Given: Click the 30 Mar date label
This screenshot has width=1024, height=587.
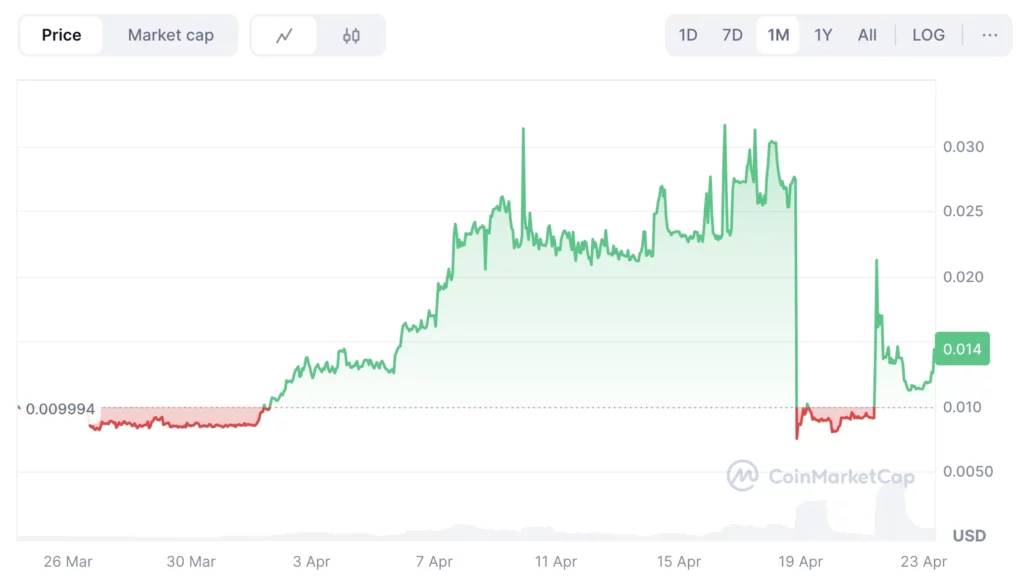Looking at the screenshot, I should click(x=191, y=562).
